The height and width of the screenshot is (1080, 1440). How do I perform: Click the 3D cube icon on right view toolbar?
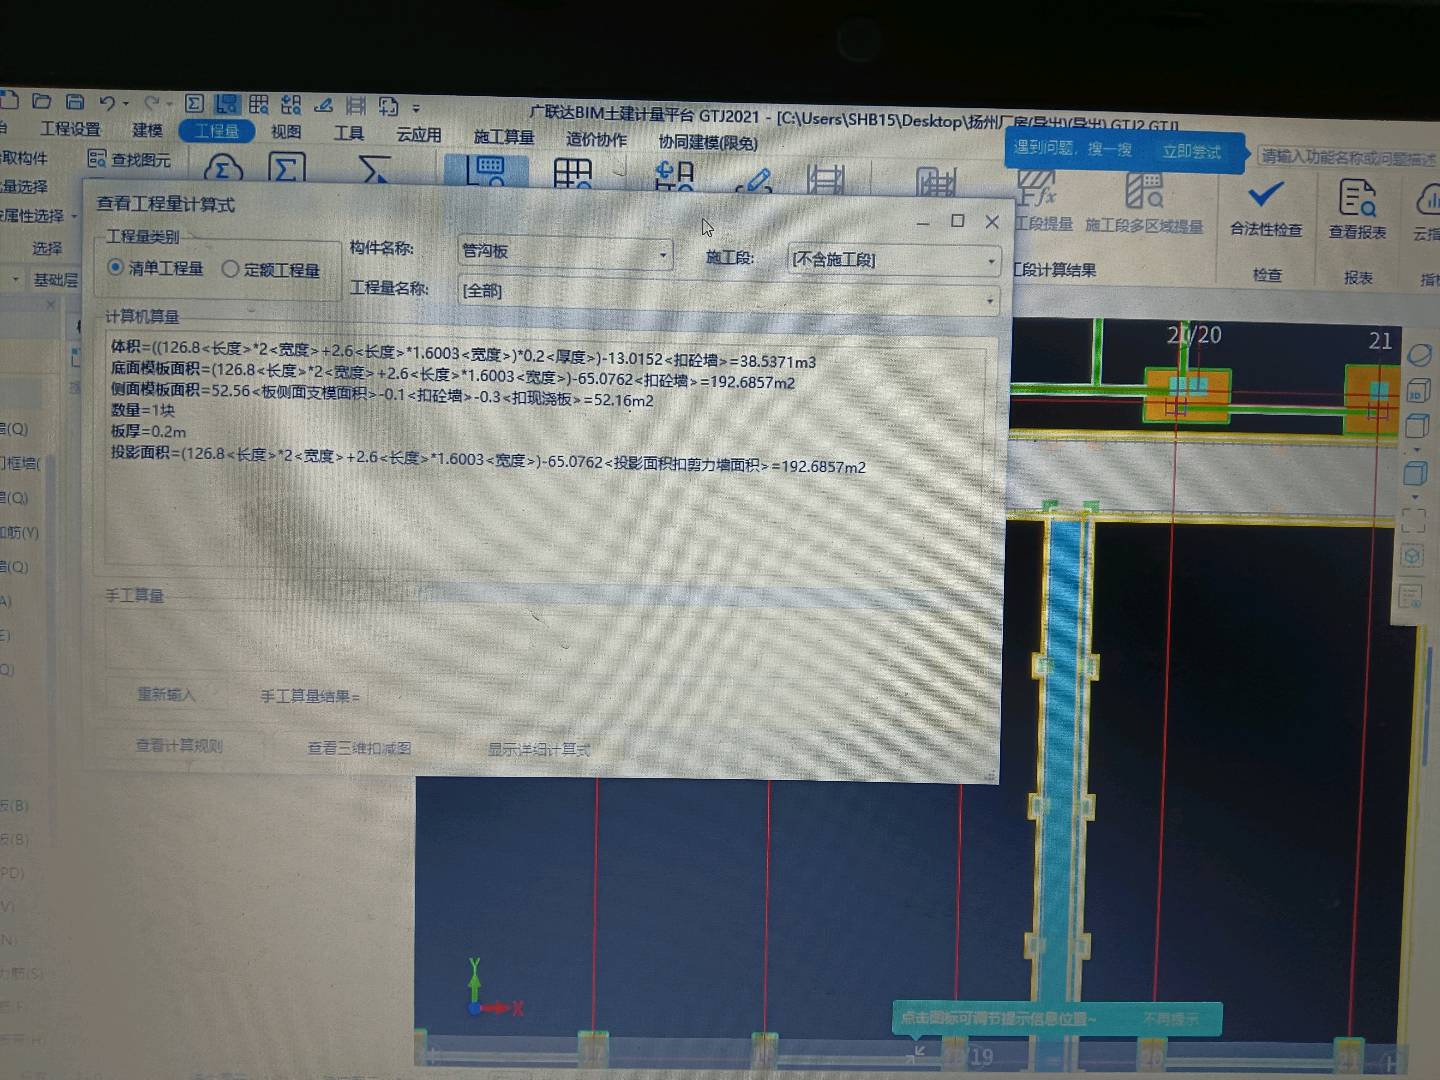[1417, 390]
